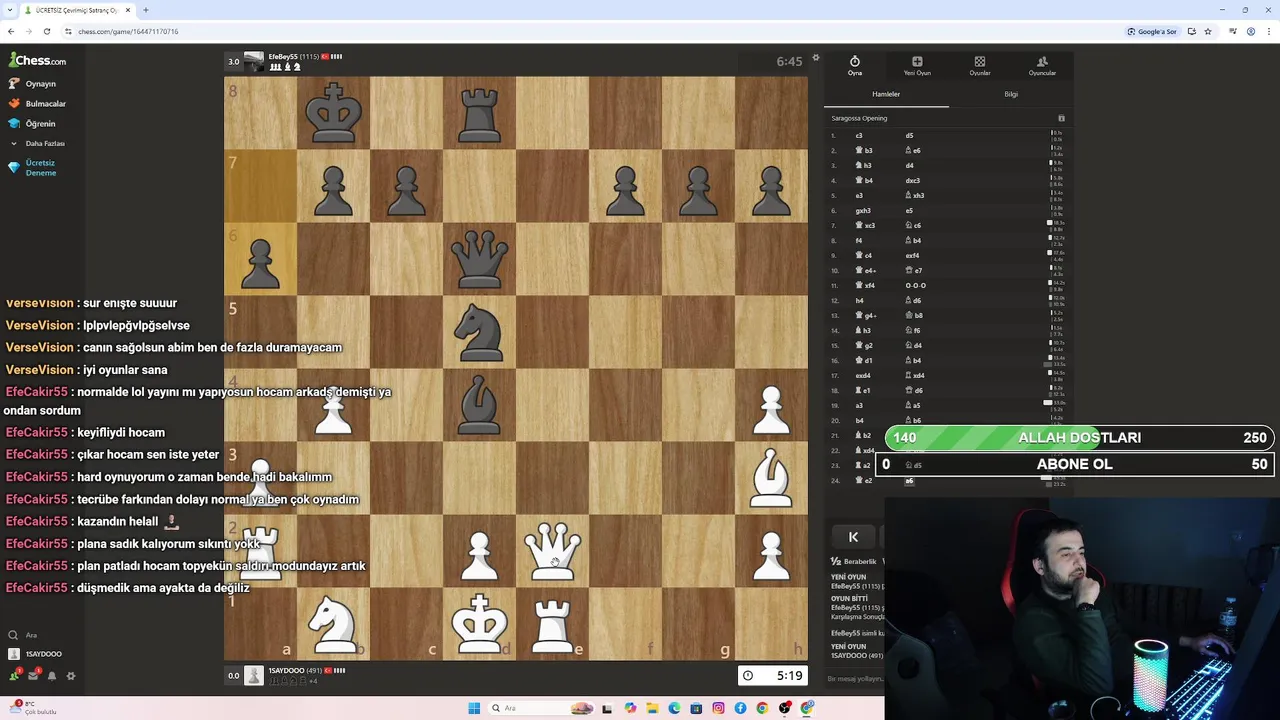The height and width of the screenshot is (720, 1280).
Task: Click the address bar URL
Action: (128, 31)
